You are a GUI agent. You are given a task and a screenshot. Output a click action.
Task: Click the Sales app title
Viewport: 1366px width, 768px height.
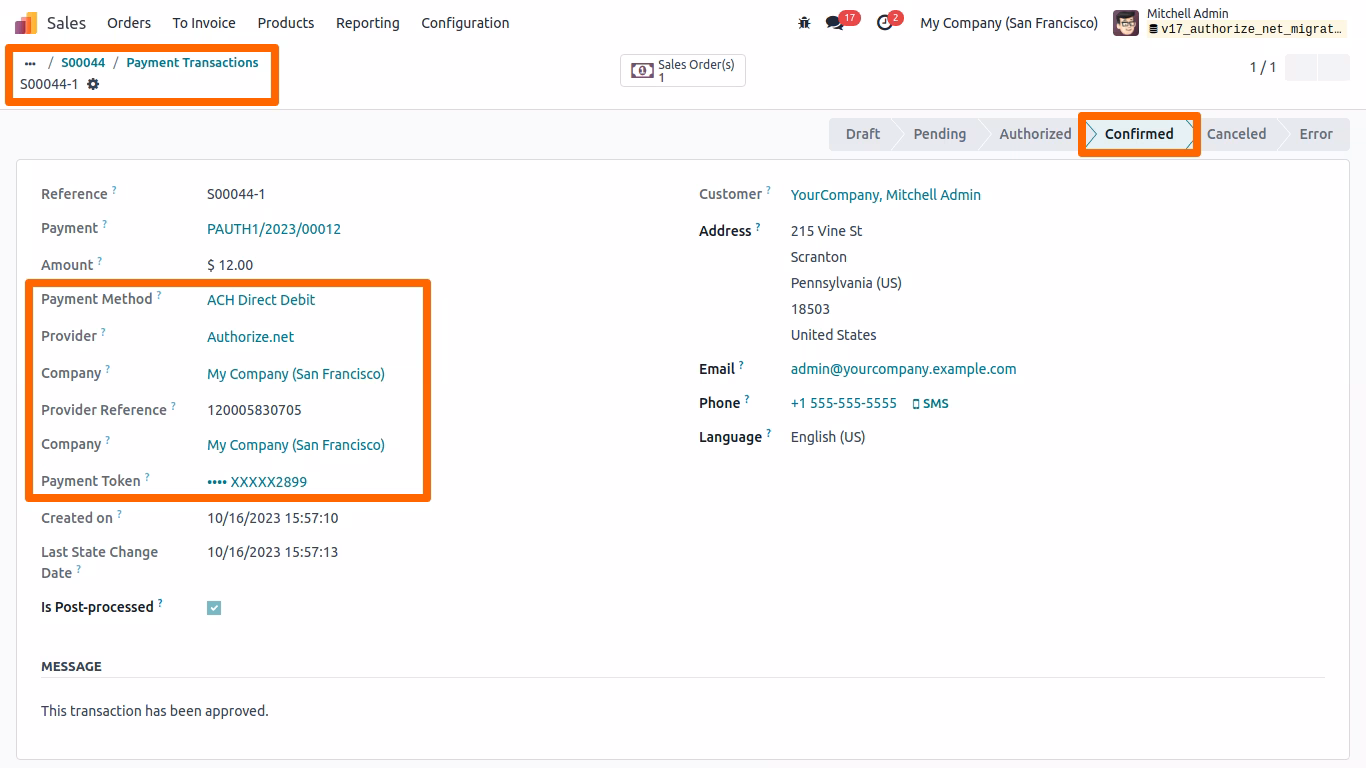[x=66, y=23]
